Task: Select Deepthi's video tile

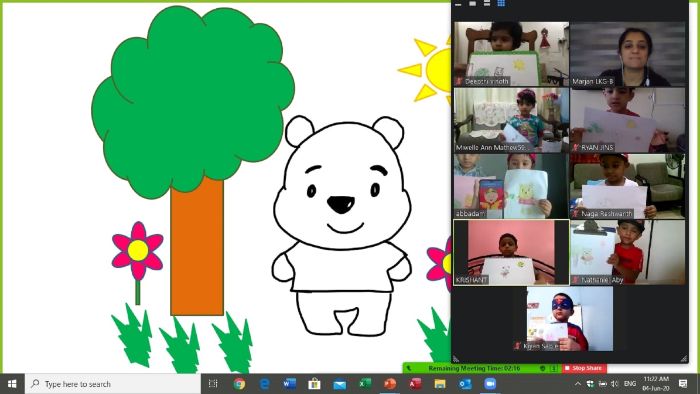Action: tap(511, 54)
